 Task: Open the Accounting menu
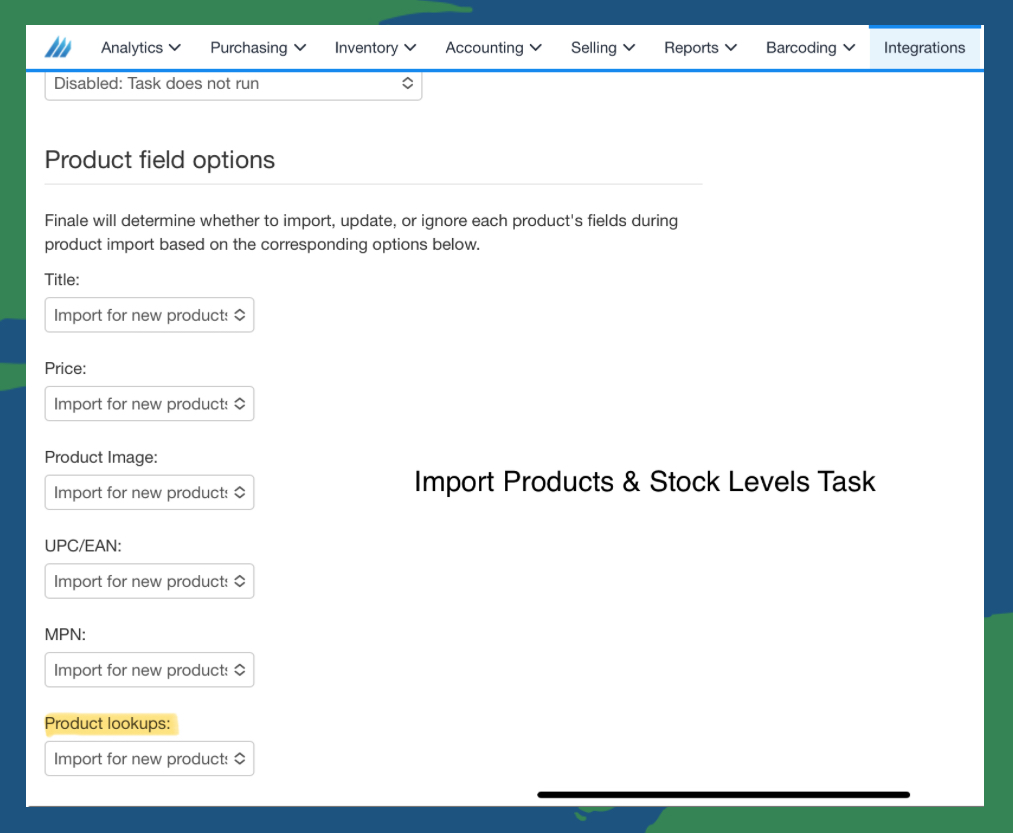pos(494,48)
